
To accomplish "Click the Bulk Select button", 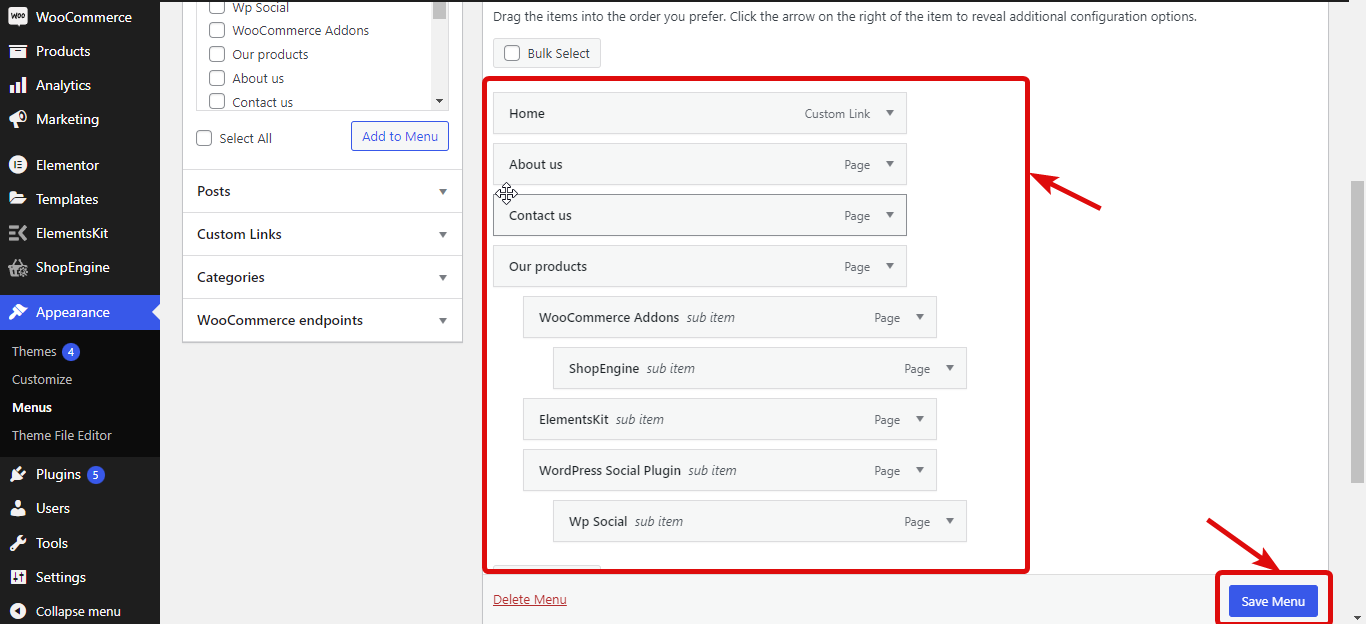I will [547, 53].
